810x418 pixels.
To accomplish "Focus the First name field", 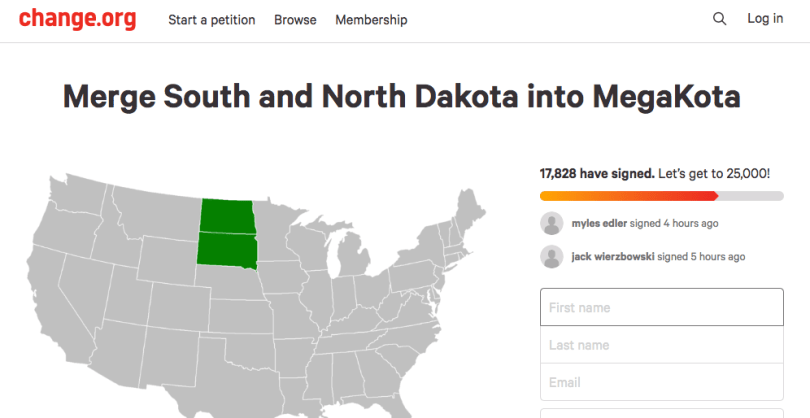I will (661, 307).
